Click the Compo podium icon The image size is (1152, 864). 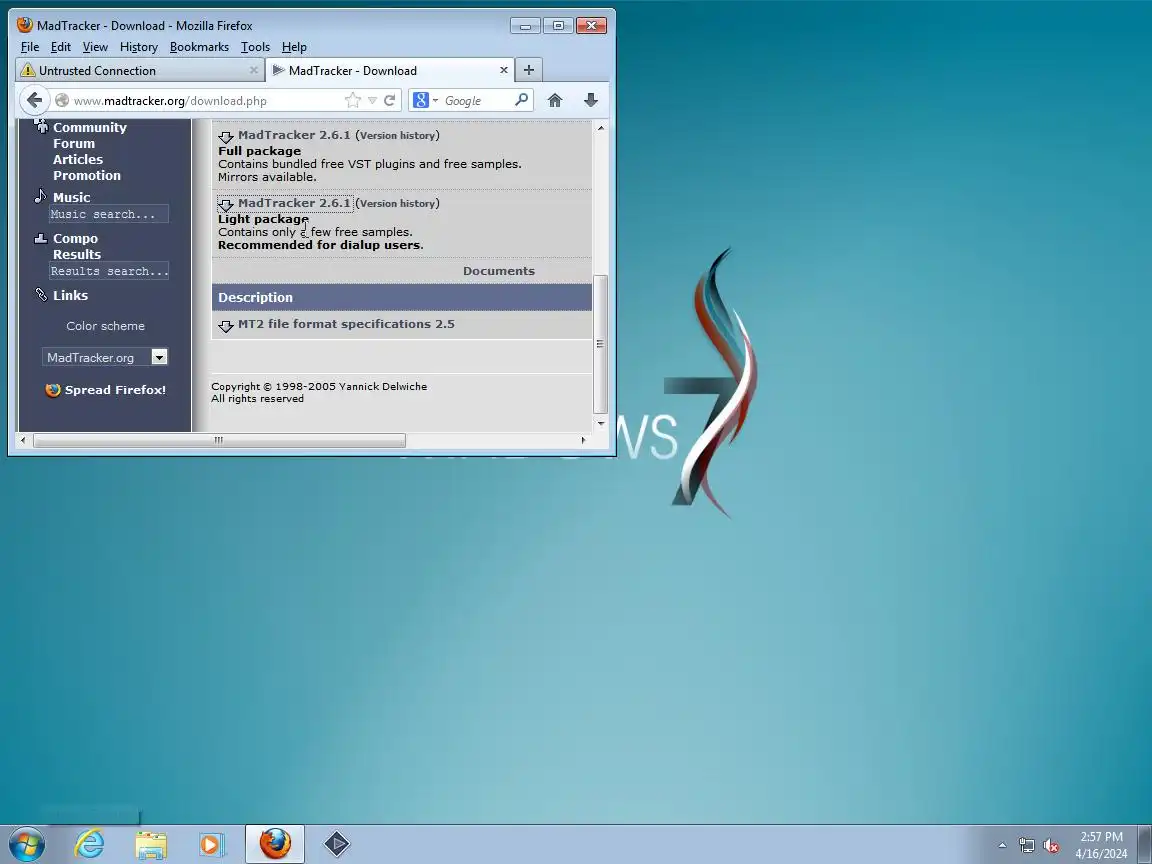click(40, 238)
